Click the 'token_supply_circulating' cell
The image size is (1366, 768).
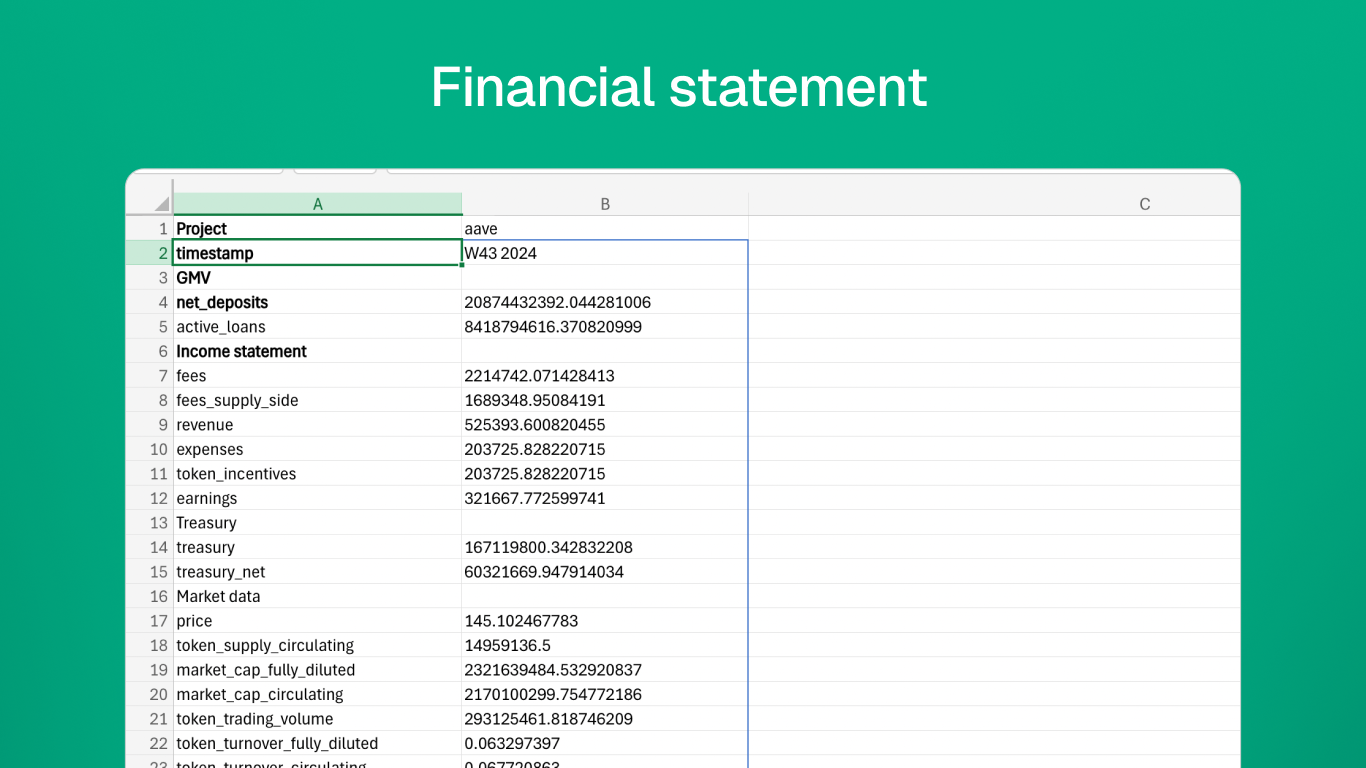318,645
